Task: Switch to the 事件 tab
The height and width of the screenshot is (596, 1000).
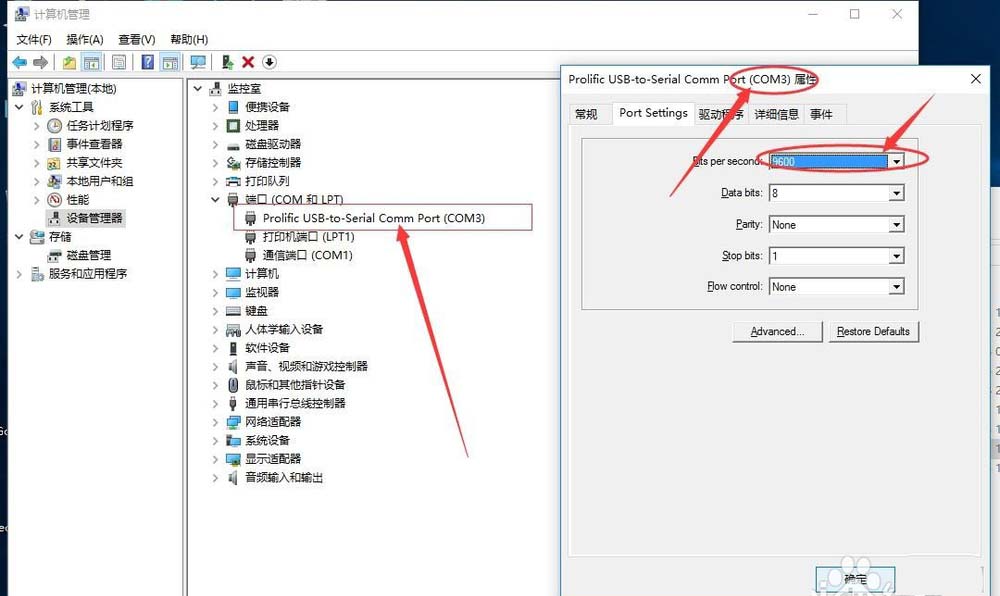Action: coord(821,114)
